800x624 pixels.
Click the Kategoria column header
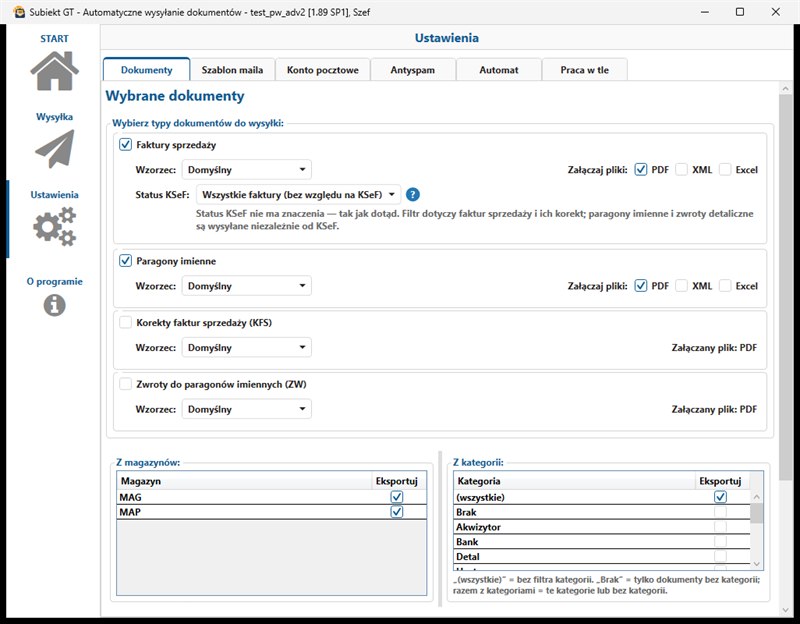tap(574, 481)
